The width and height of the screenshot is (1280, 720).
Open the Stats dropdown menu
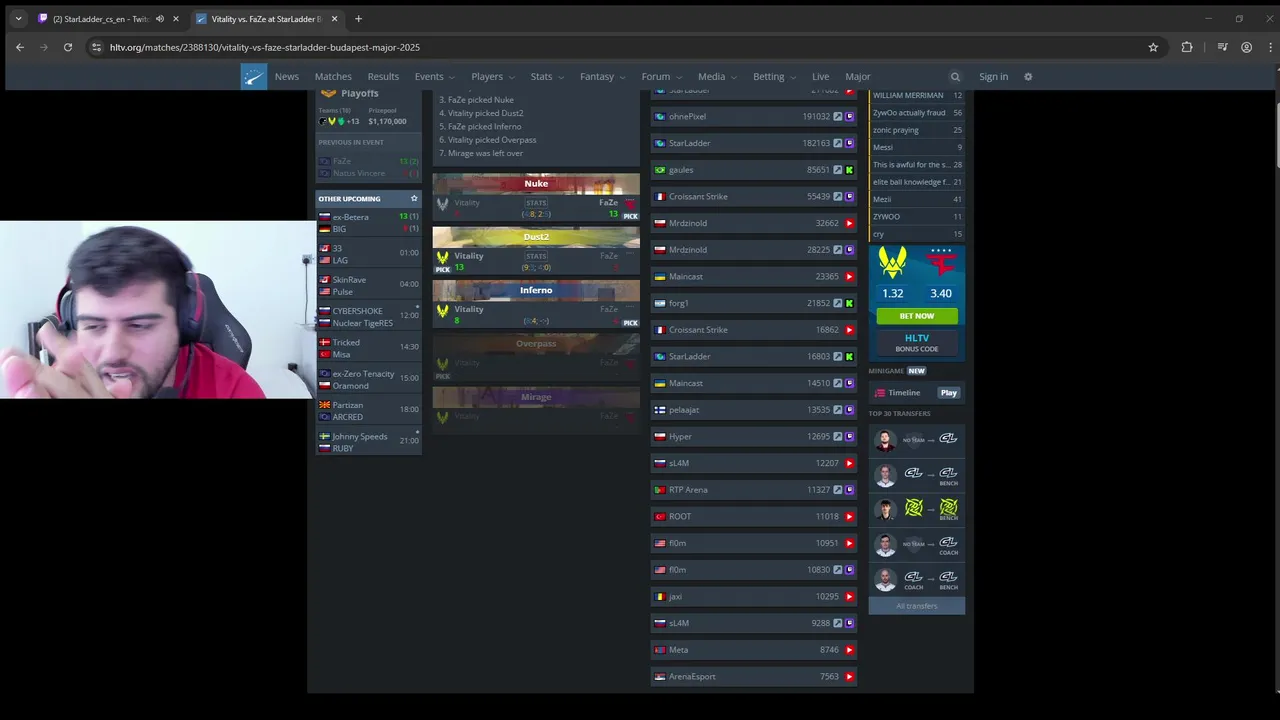click(x=547, y=77)
